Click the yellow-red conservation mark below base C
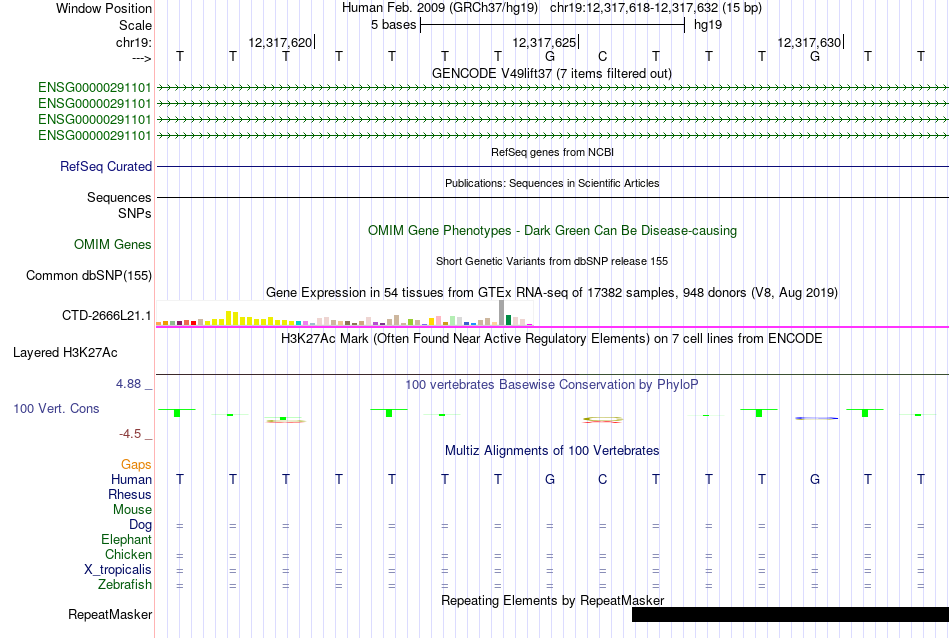The image size is (950, 638). (602, 419)
